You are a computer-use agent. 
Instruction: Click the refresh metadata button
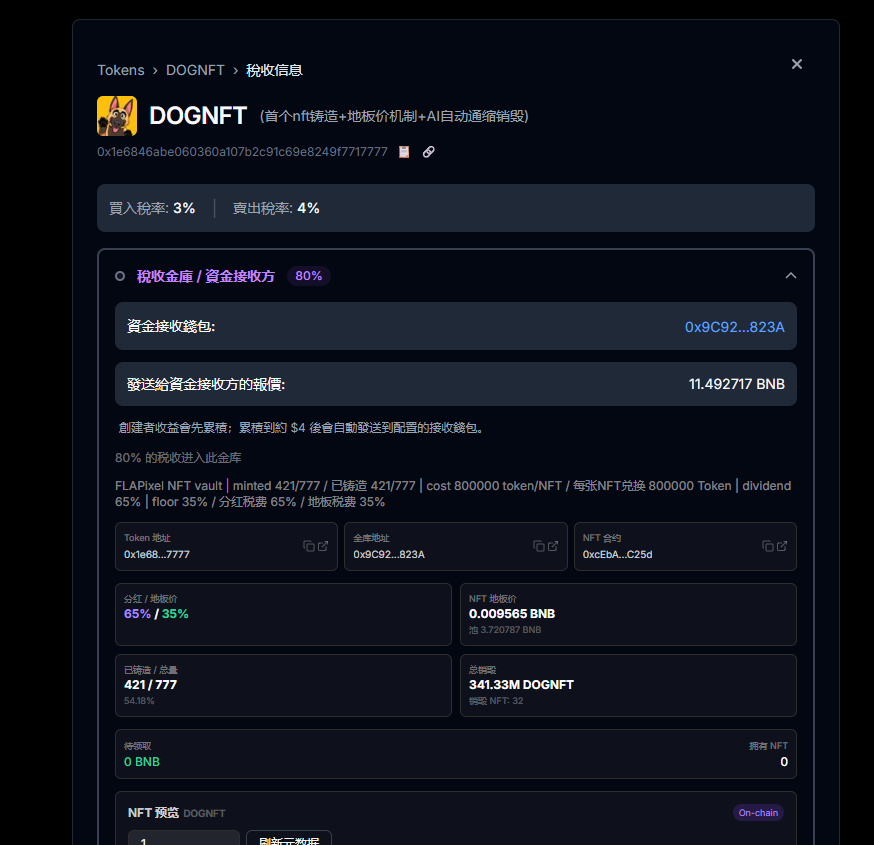coord(289,838)
